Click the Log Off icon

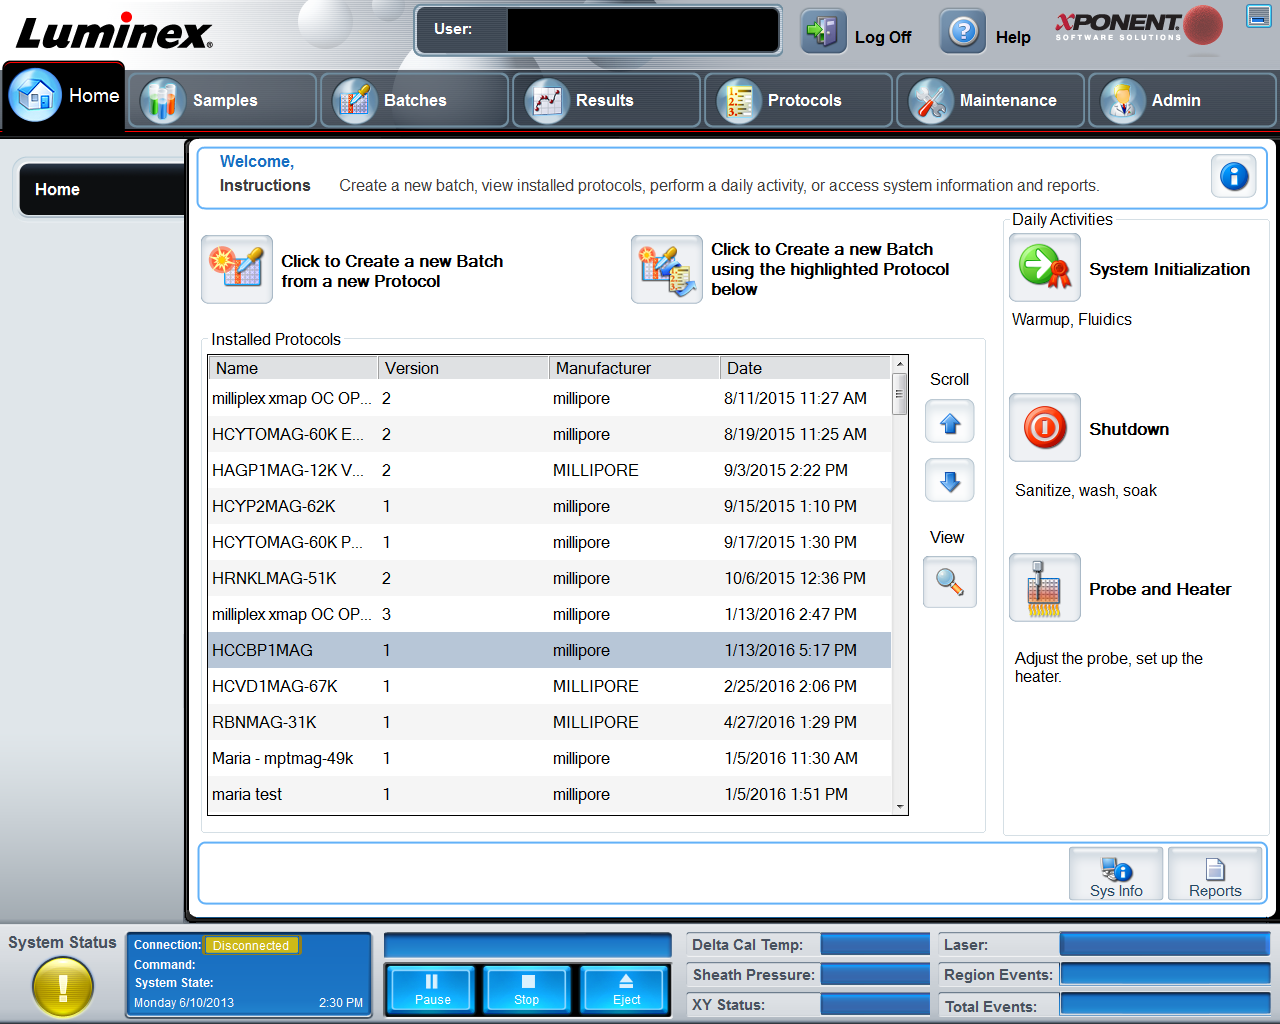point(820,30)
